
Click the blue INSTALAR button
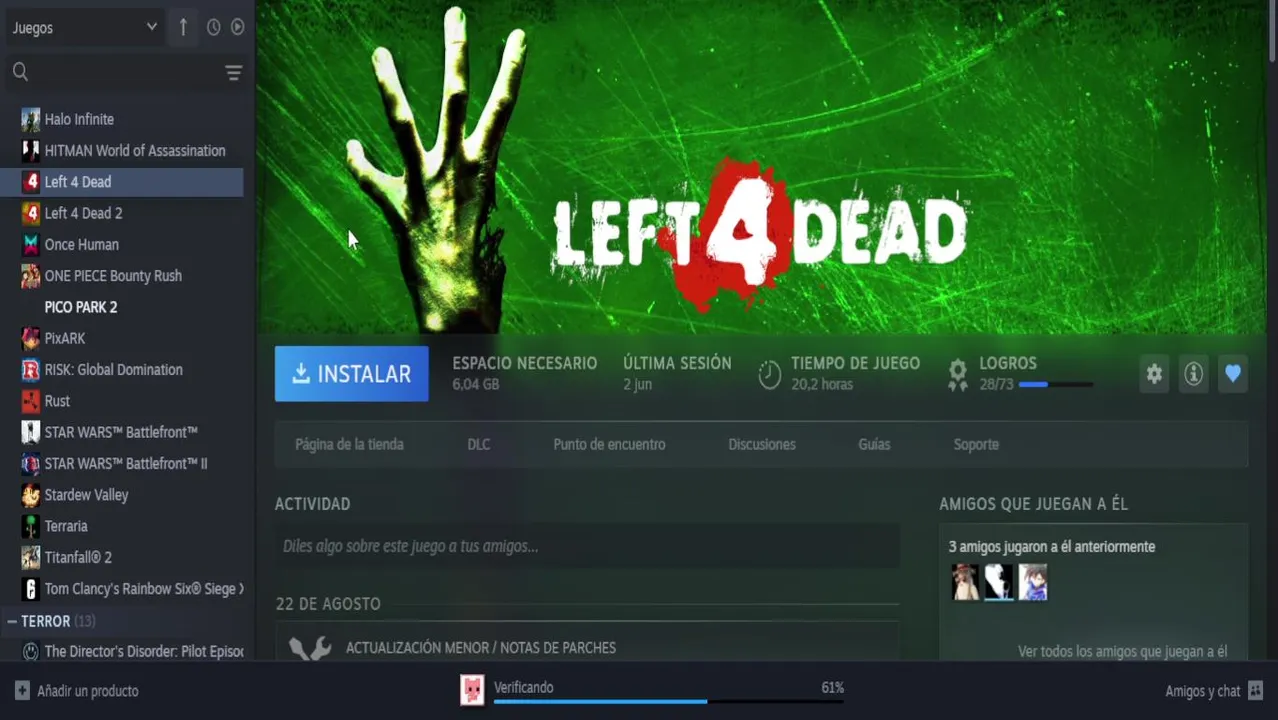pos(352,374)
